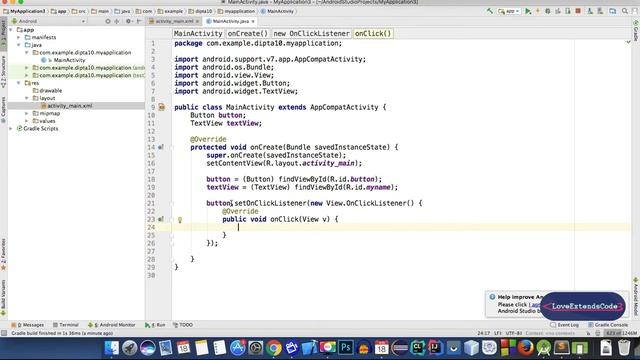Image resolution: width=640 pixels, height=360 pixels.
Task: Expand Gradle Scripts node
Action: (11, 129)
